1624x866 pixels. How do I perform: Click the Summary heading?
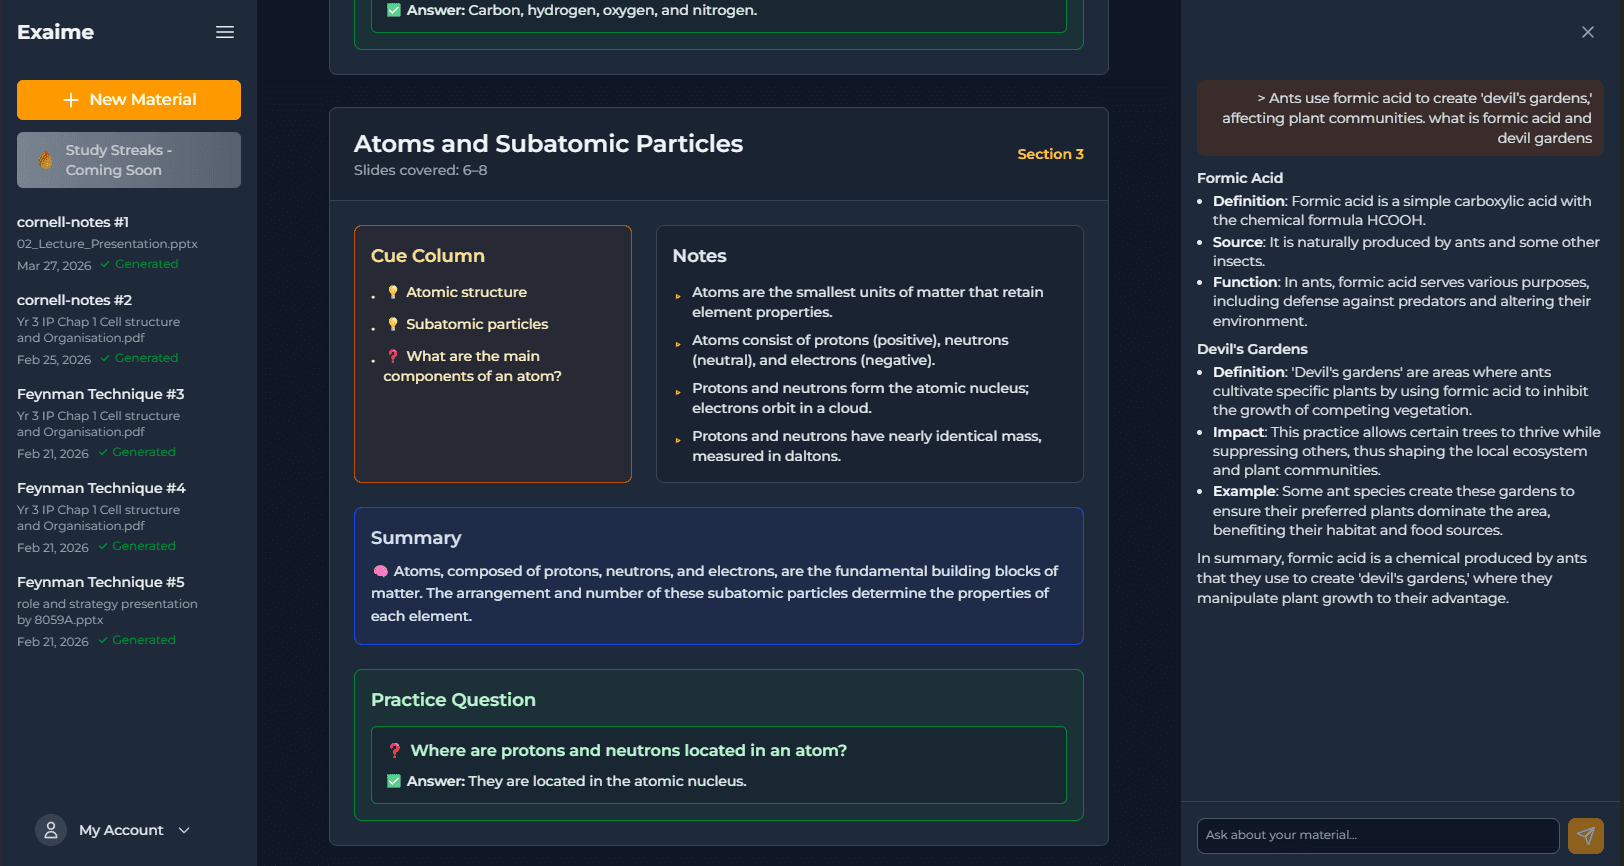416,538
